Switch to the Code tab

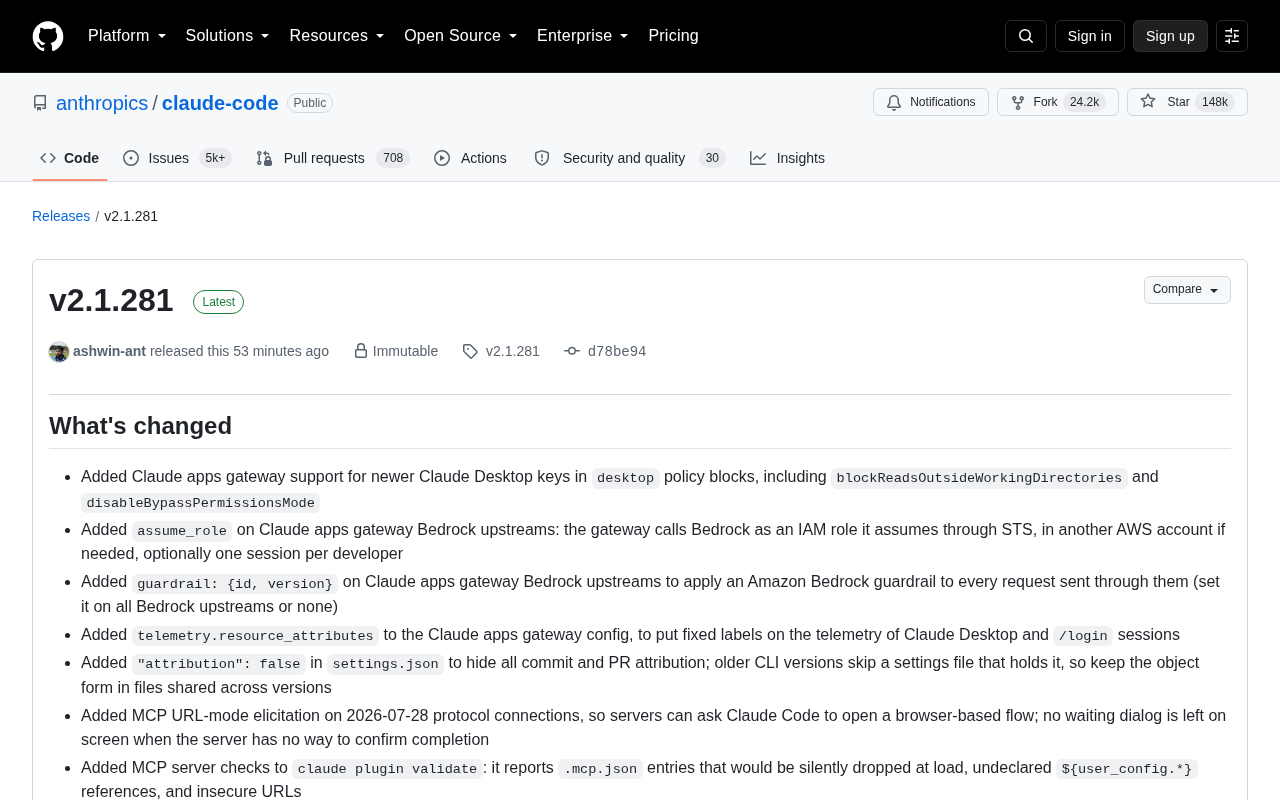[70, 158]
